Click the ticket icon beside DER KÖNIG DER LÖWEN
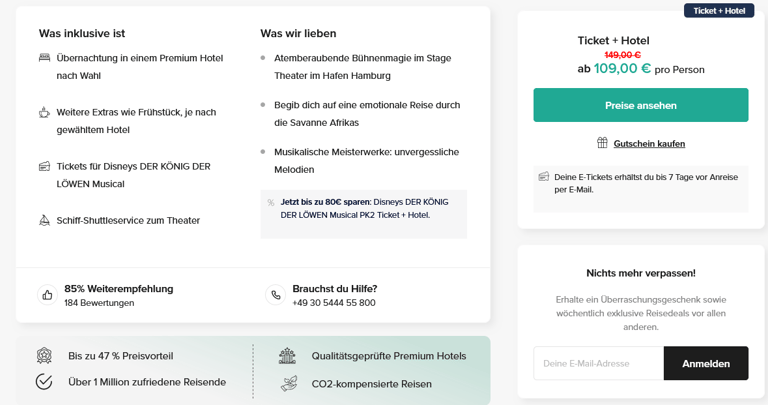Viewport: 768px width, 405px height. (44, 167)
